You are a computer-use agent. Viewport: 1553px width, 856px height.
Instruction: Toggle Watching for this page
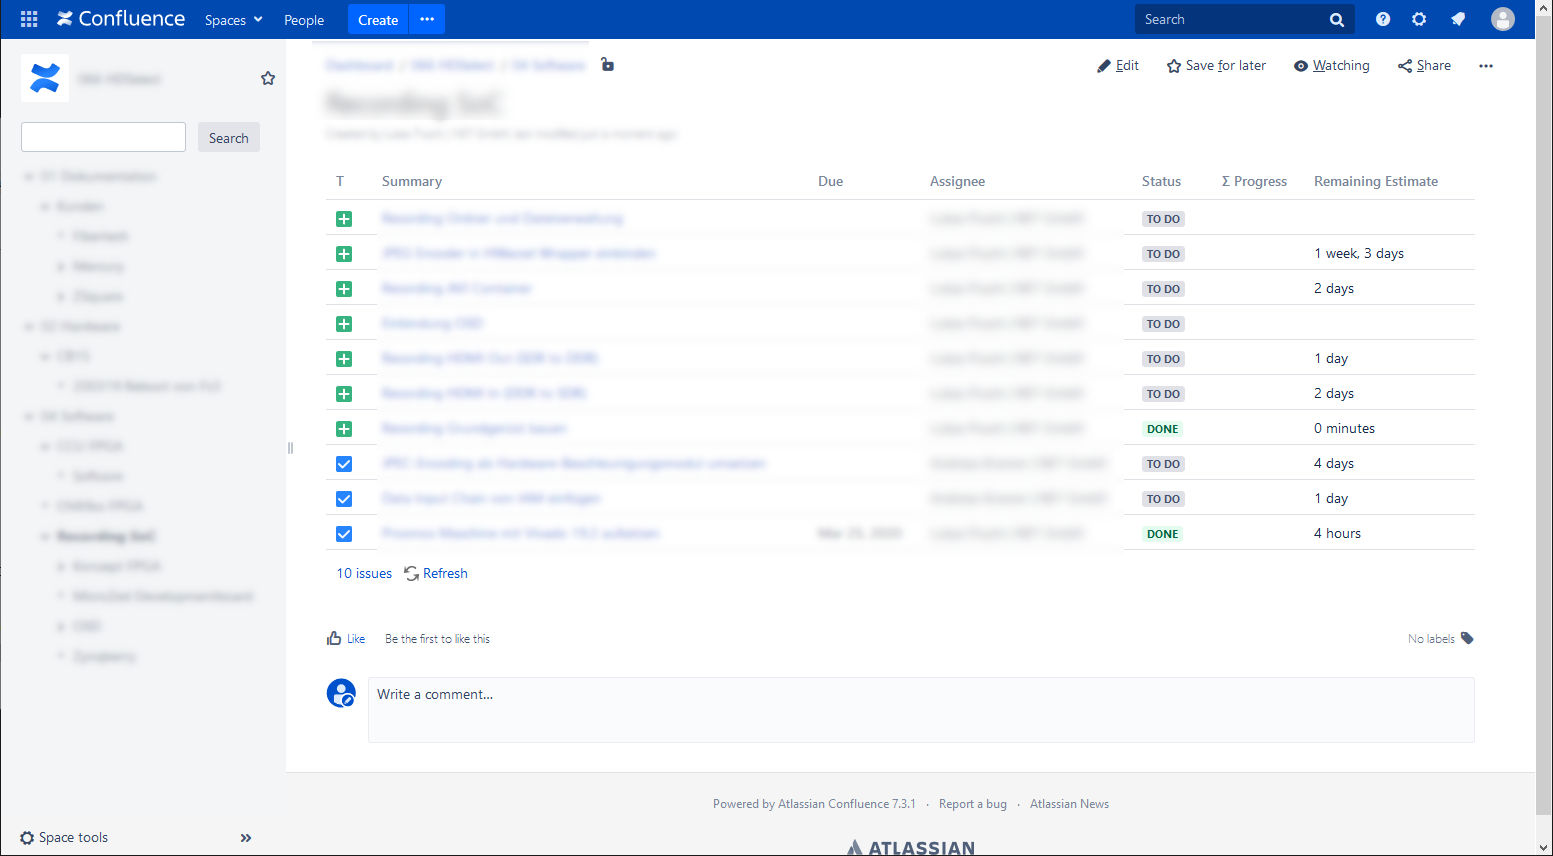tap(1331, 65)
